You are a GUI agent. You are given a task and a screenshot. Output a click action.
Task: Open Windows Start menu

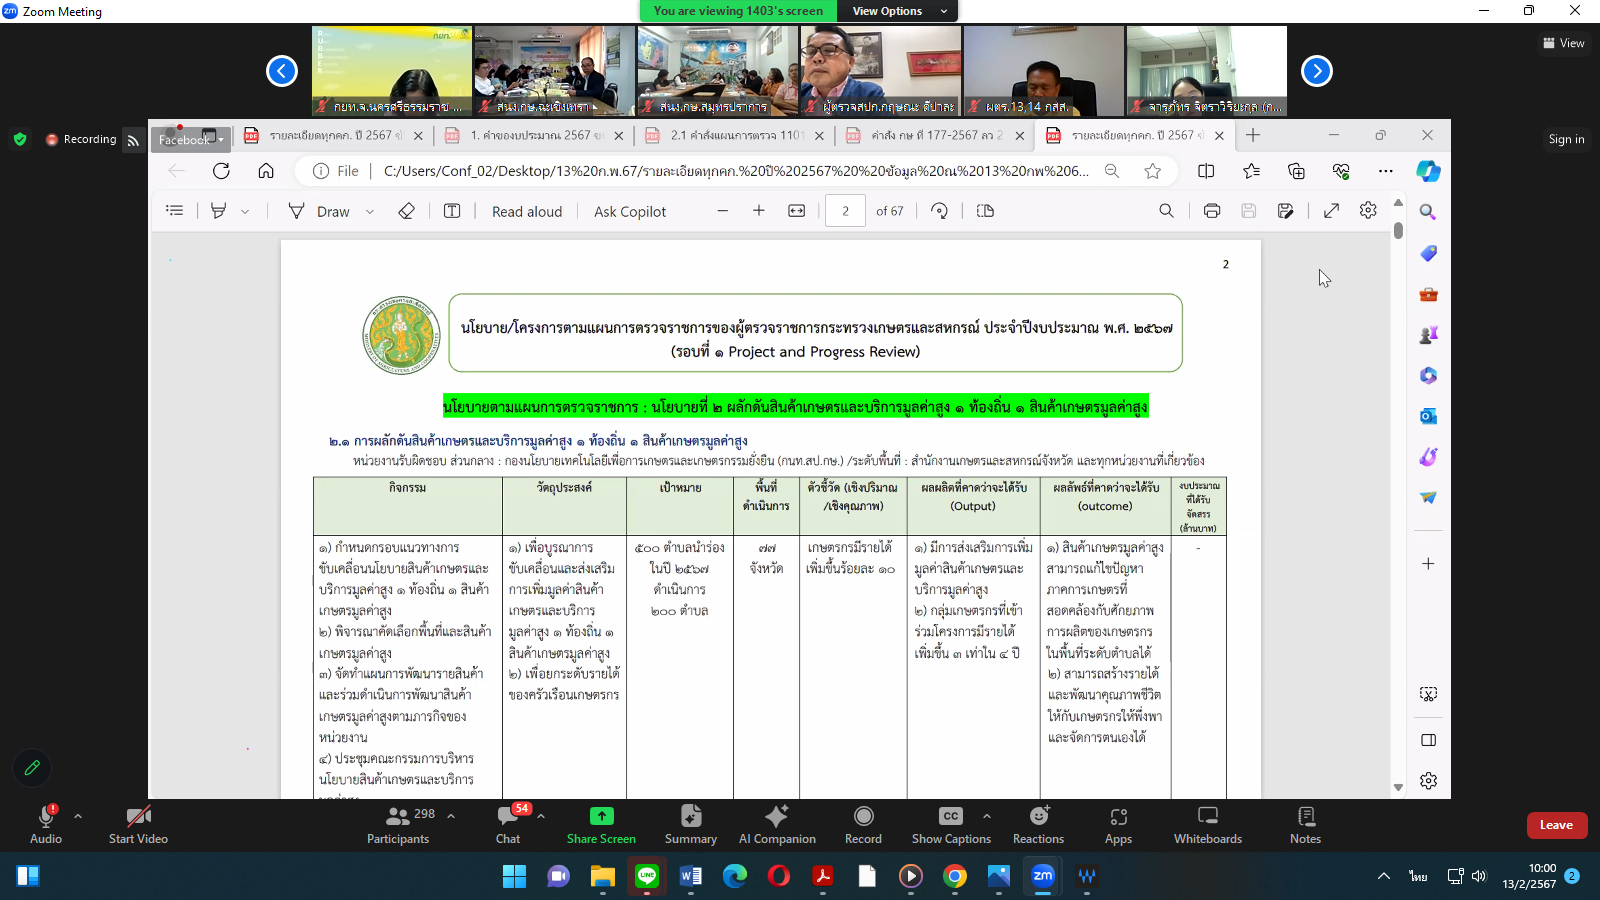[x=514, y=877]
